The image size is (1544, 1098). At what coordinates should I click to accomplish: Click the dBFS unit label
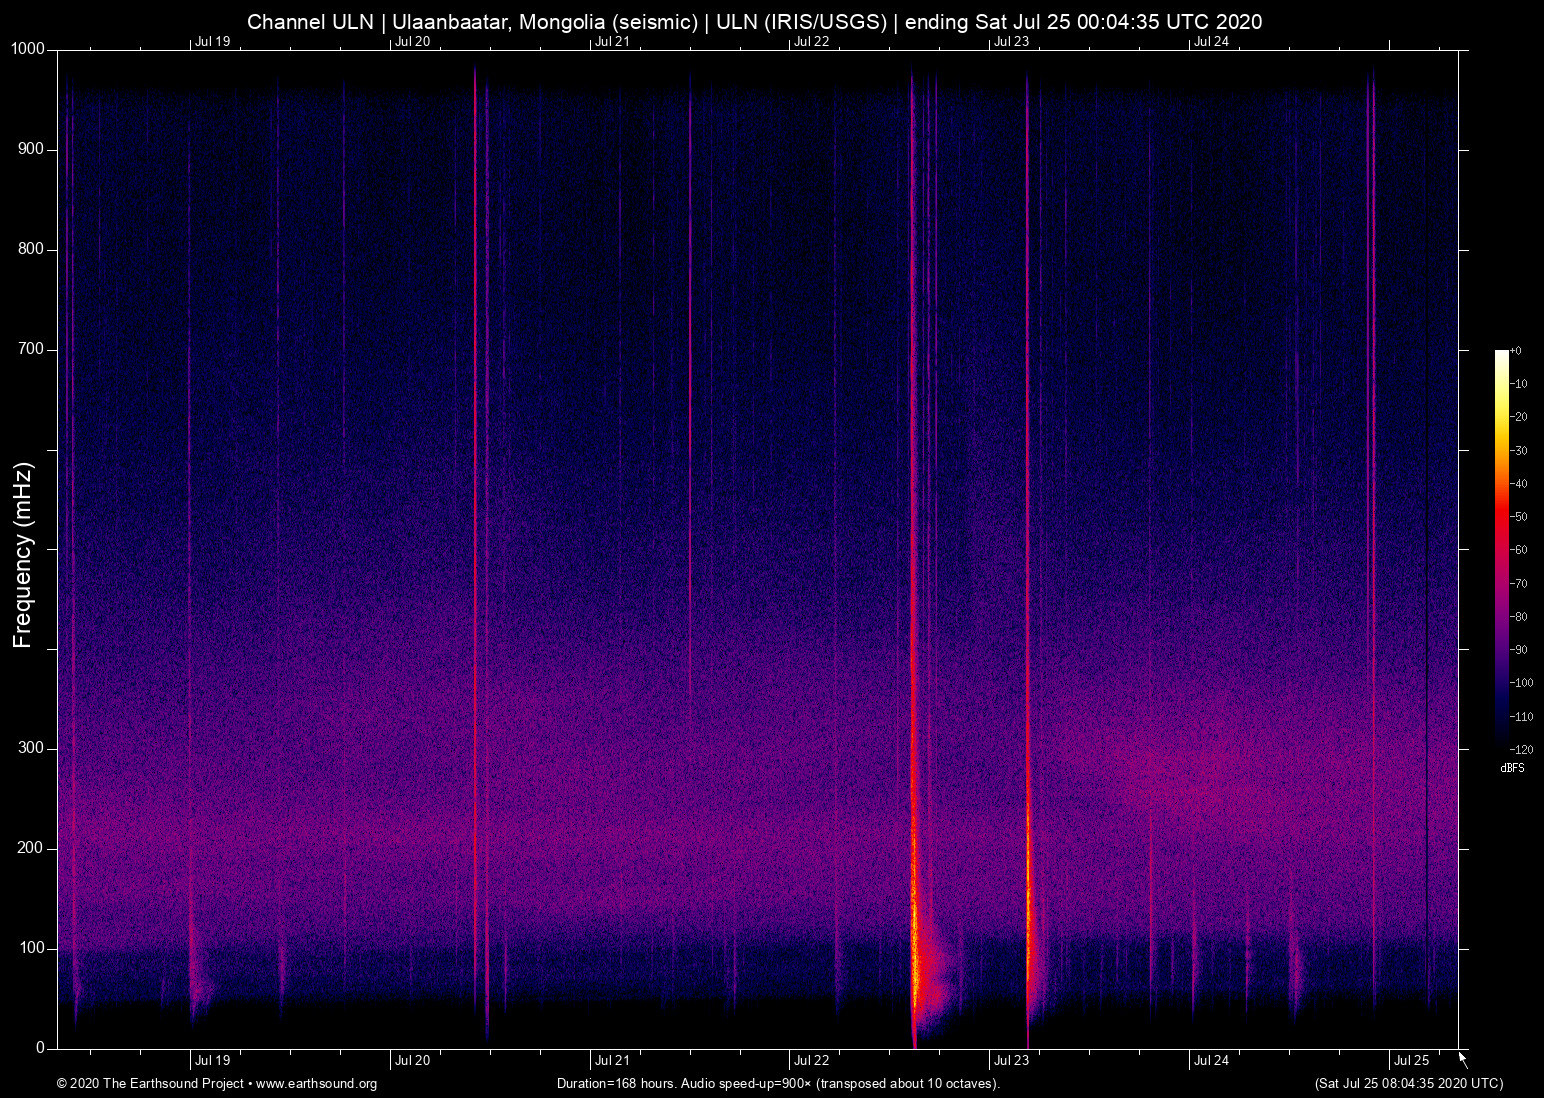pyautogui.click(x=1512, y=768)
